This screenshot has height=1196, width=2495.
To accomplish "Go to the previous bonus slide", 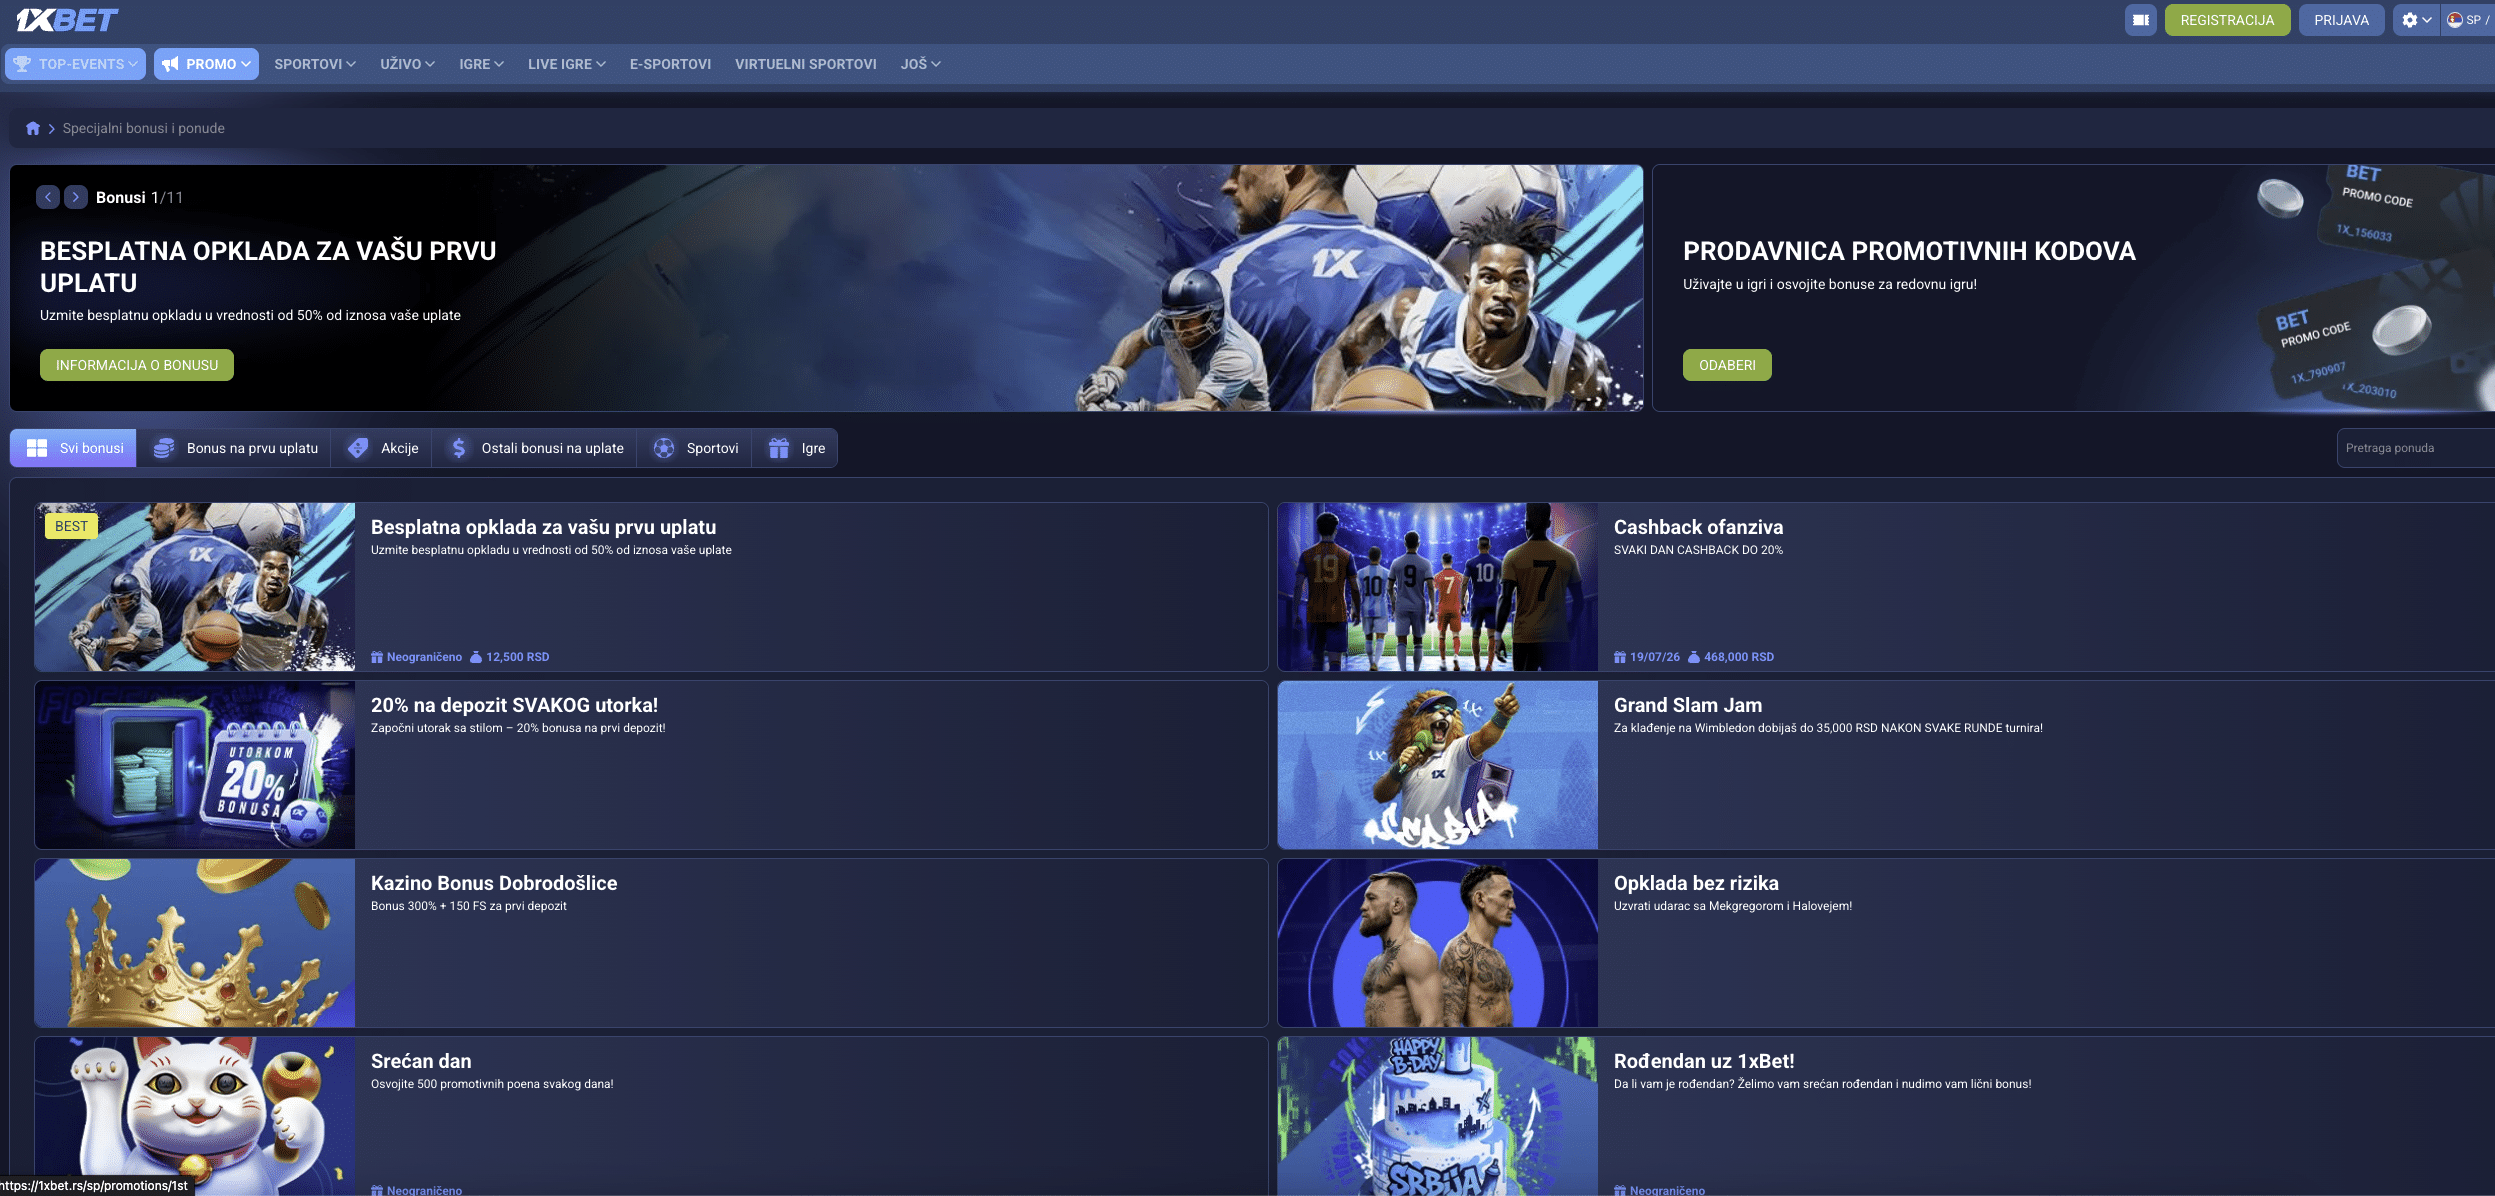I will click(x=48, y=197).
